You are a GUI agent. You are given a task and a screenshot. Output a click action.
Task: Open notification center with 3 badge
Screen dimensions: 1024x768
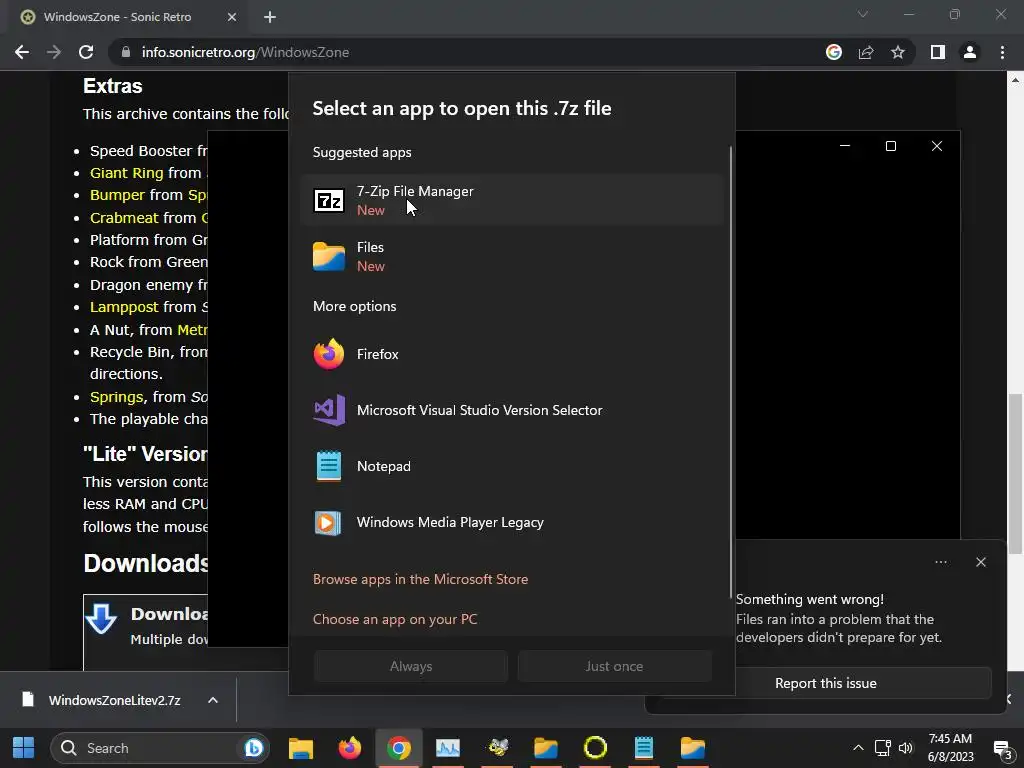pos(1002,748)
